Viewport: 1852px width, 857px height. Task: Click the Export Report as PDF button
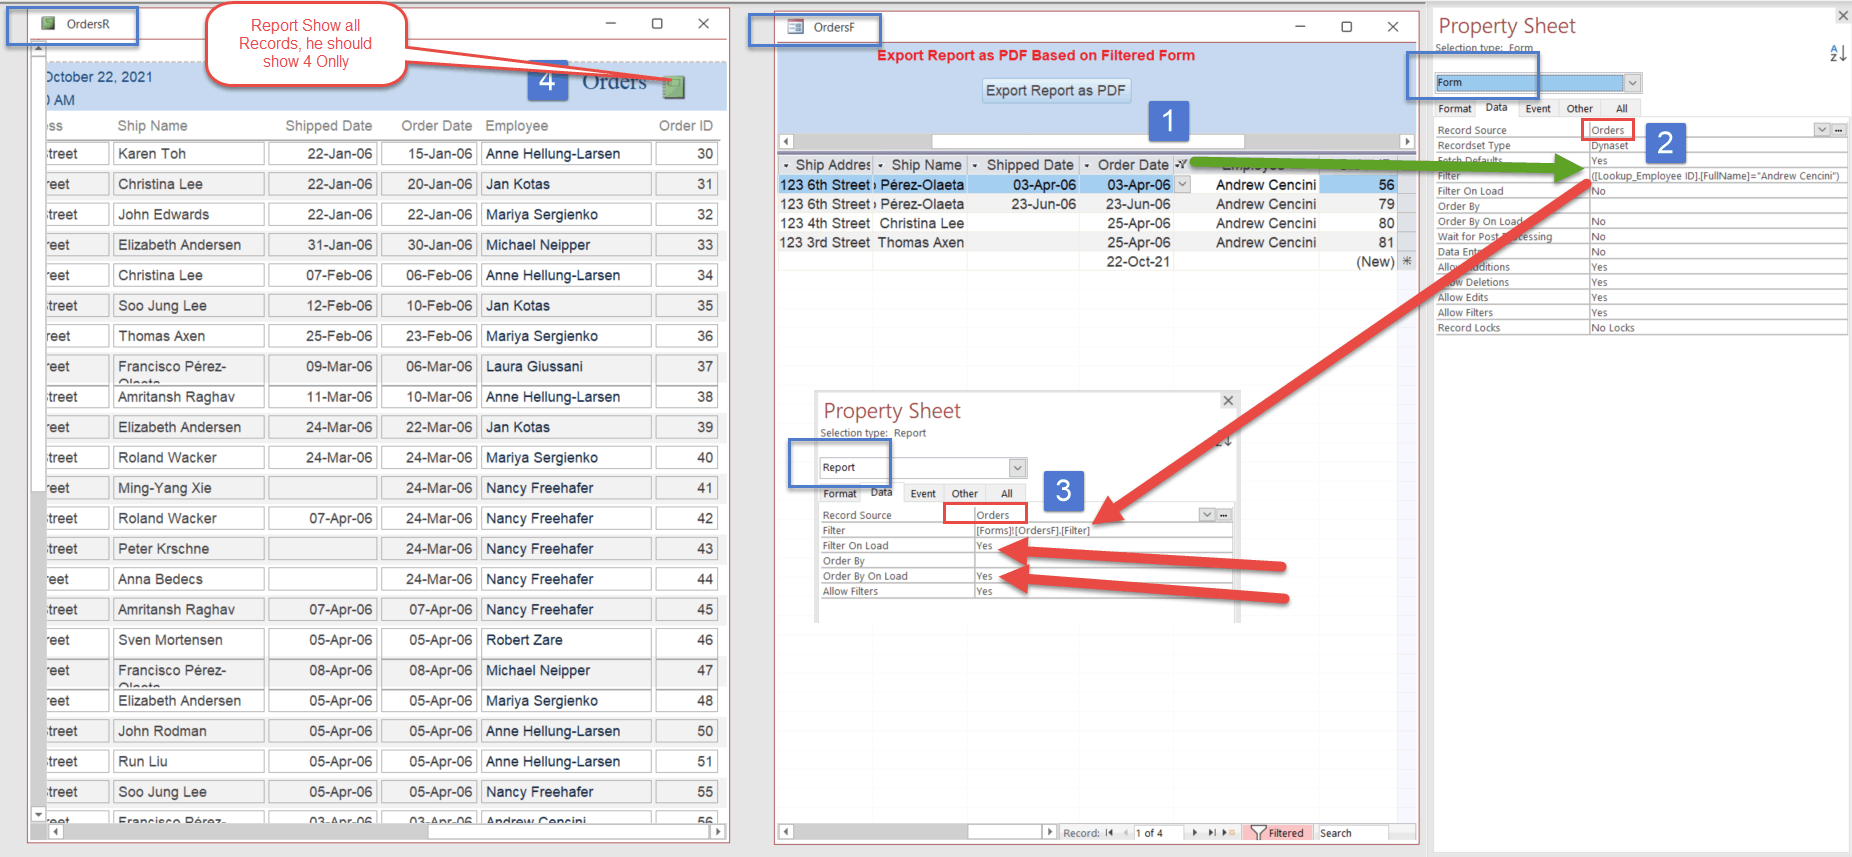tap(1056, 91)
